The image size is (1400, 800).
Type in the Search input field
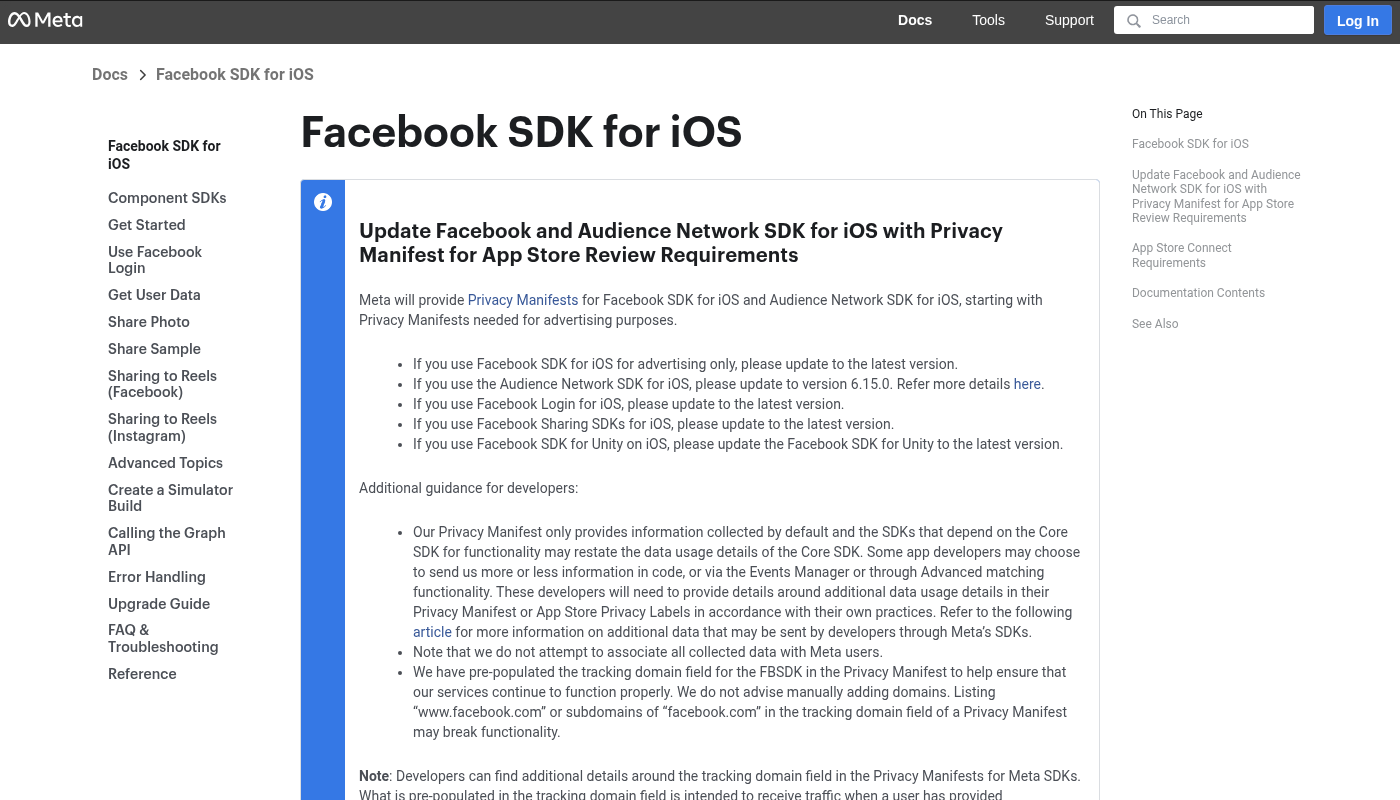point(1225,20)
